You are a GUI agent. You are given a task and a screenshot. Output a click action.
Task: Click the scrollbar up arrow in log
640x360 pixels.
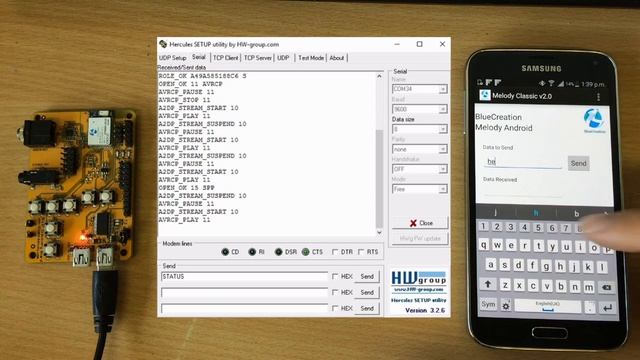coord(379,76)
